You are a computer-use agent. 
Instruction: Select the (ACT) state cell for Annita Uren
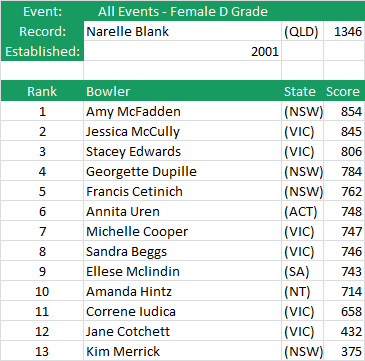[302, 211]
